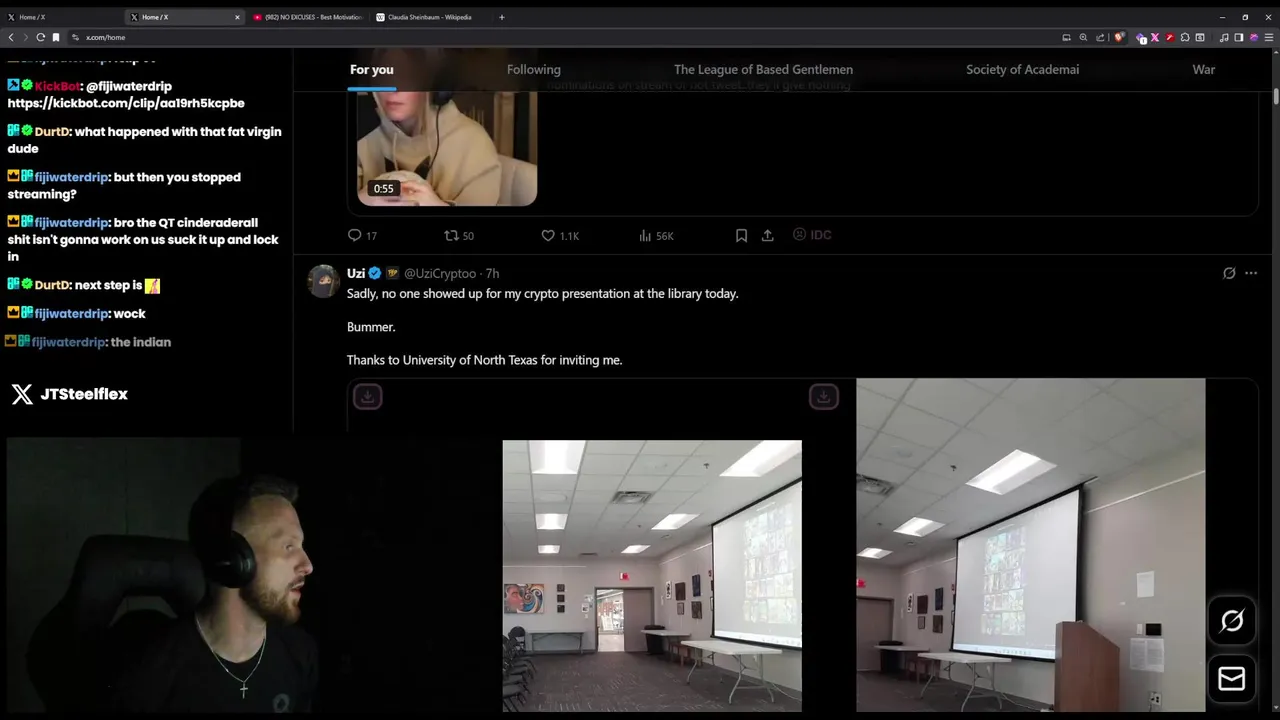Image resolution: width=1280 pixels, height=720 pixels.
Task: Open the Extensions puzzle-piece menu
Action: pos(1185,37)
